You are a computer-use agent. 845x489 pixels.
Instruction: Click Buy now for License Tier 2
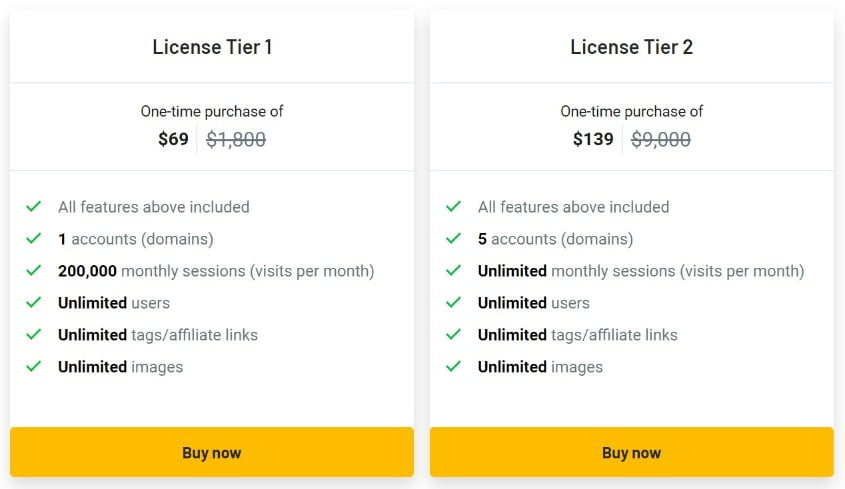click(x=631, y=452)
